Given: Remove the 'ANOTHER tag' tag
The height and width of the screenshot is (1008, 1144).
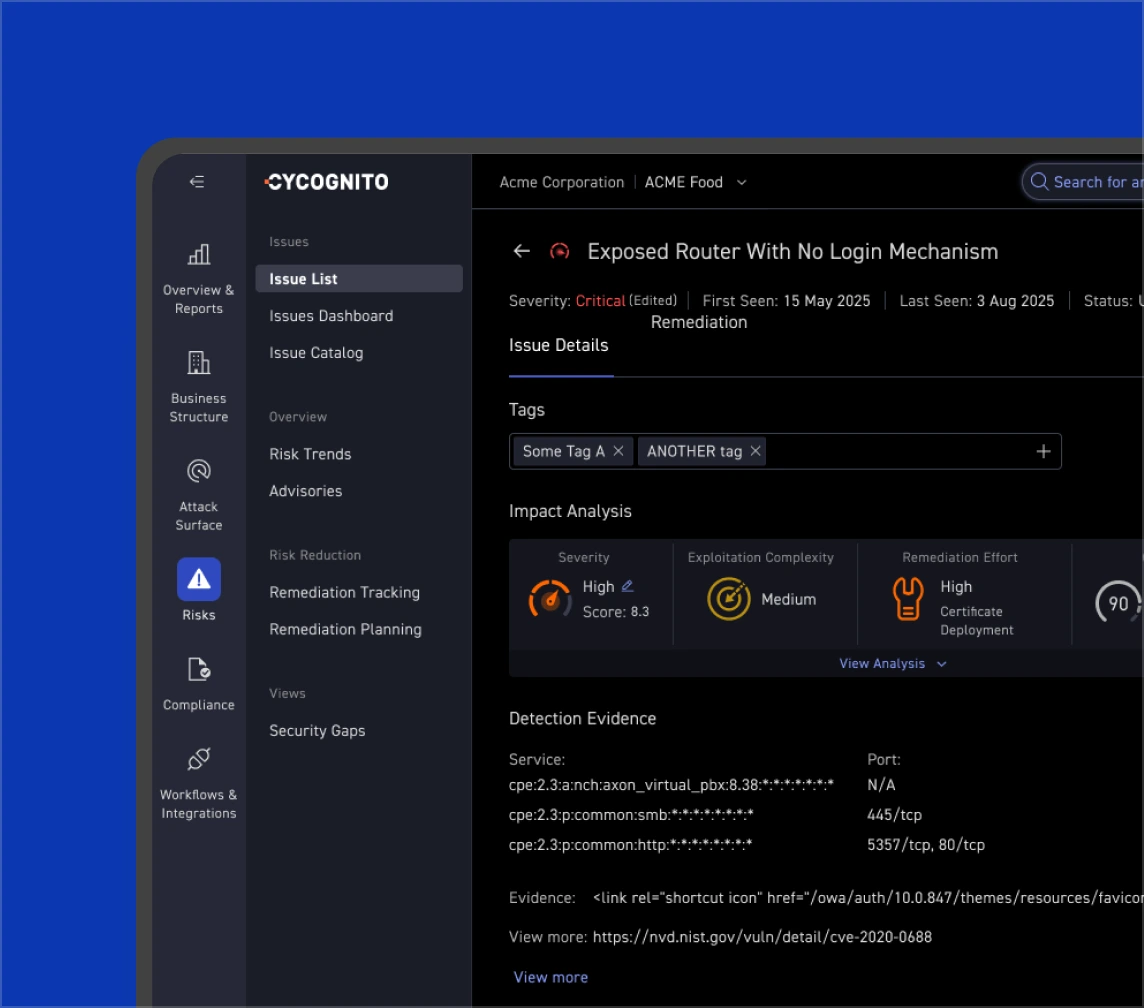Looking at the screenshot, I should [756, 451].
